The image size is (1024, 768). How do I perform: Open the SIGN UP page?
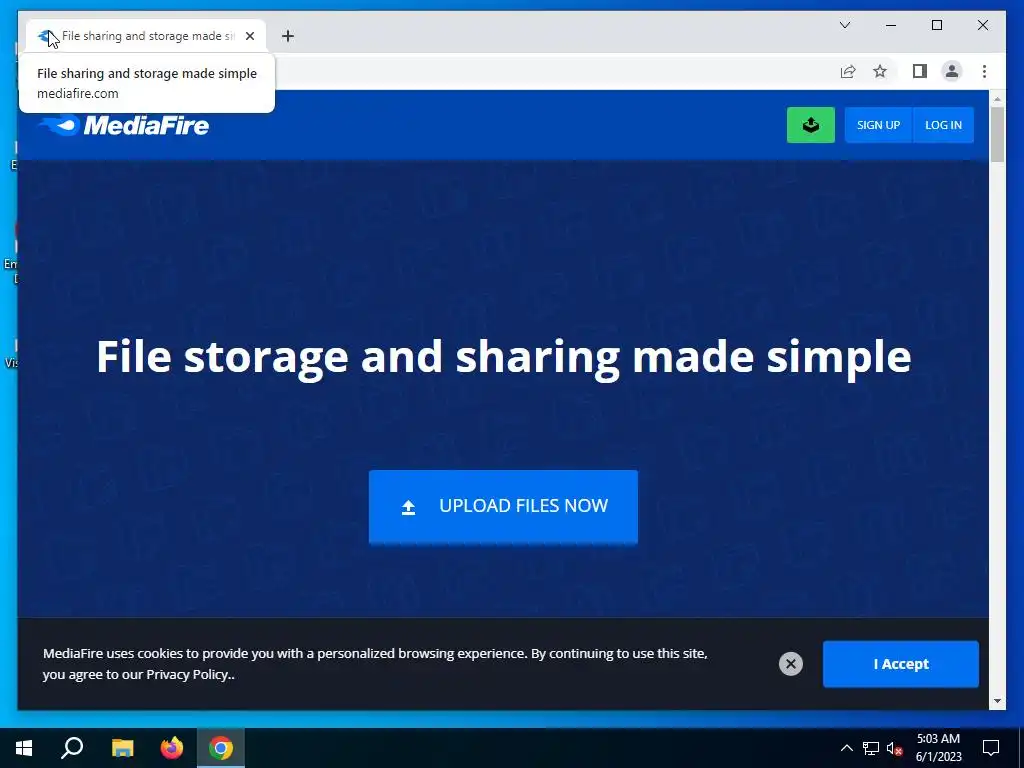pos(878,125)
